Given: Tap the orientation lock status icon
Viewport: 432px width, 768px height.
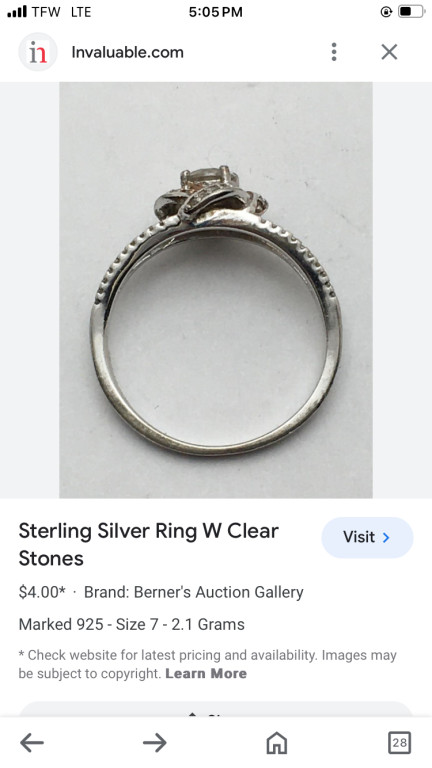Looking at the screenshot, I should click(x=386, y=11).
